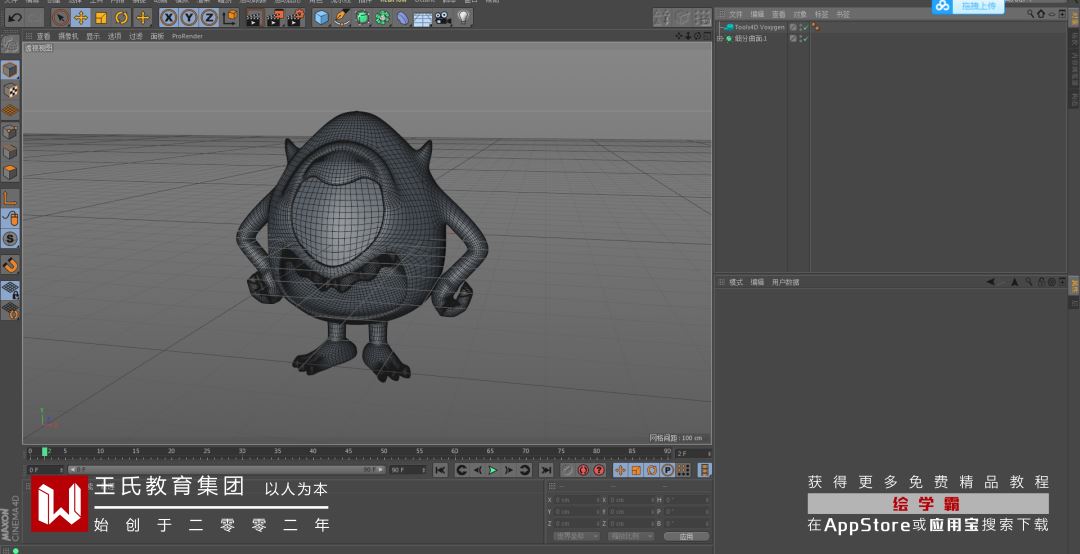The height and width of the screenshot is (554, 1080).
Task: Click the preview range slider bar
Action: [225, 470]
